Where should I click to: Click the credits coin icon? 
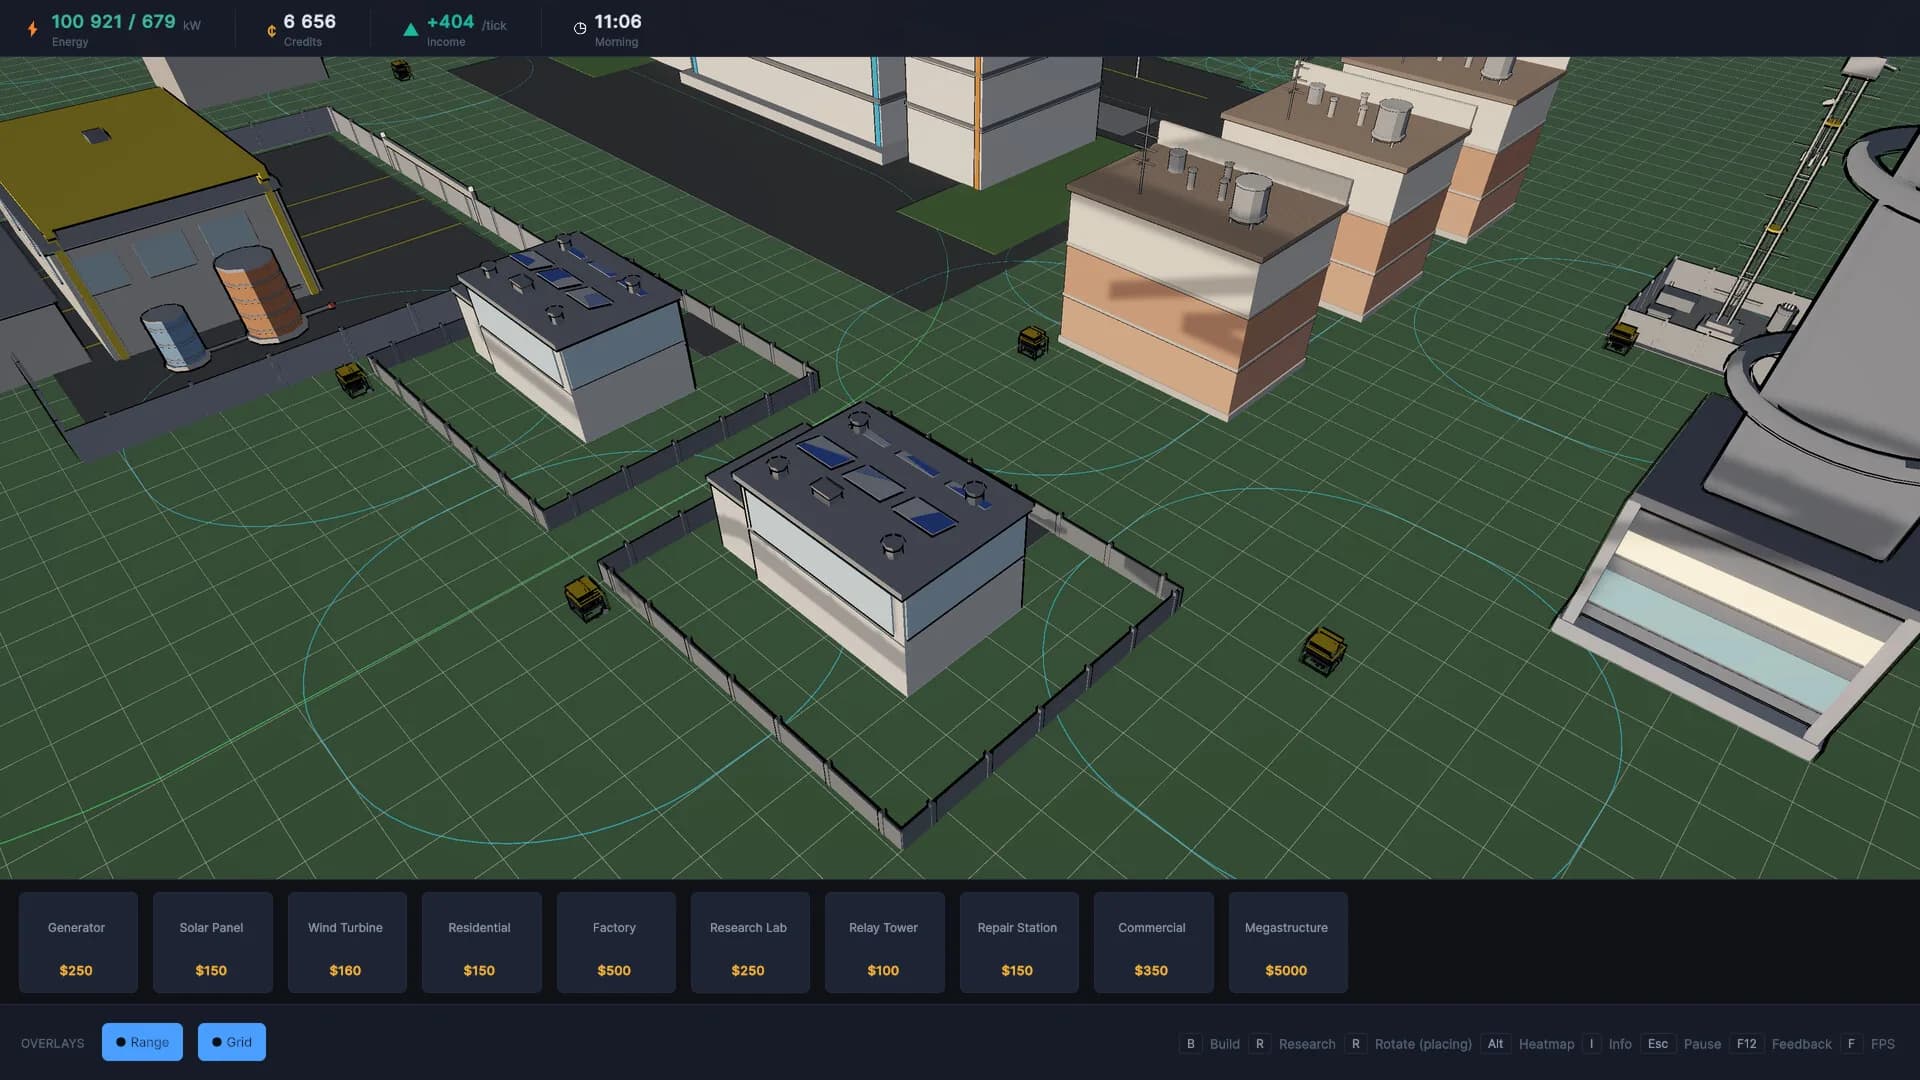point(271,31)
